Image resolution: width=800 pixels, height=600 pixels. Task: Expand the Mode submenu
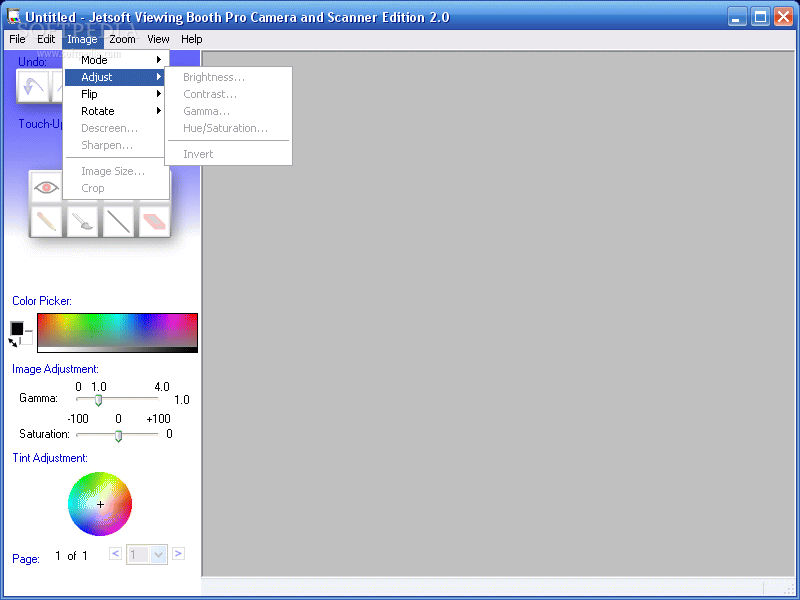[x=116, y=60]
